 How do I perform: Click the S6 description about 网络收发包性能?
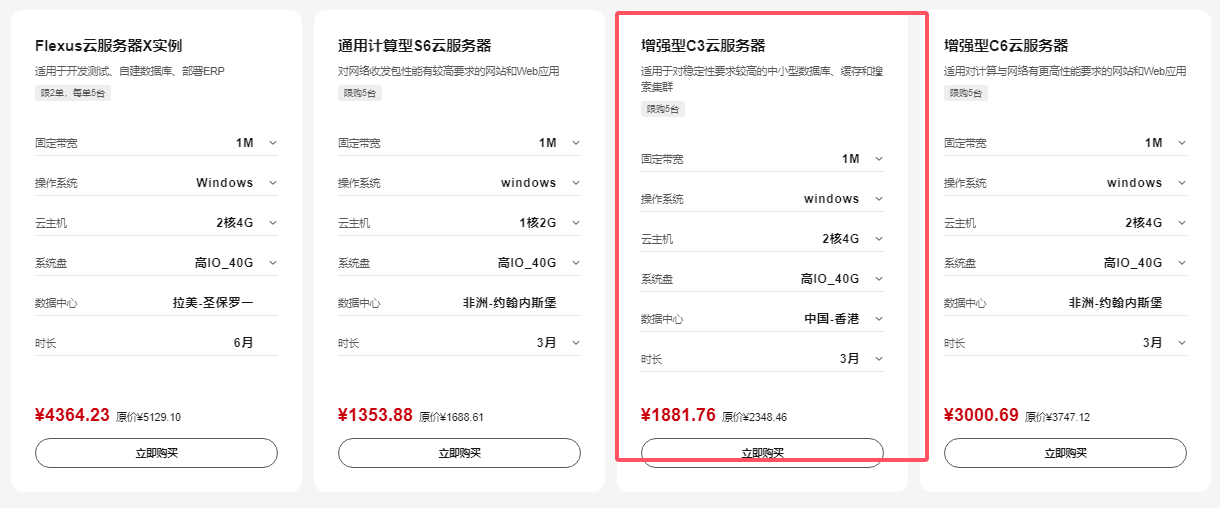pos(449,72)
